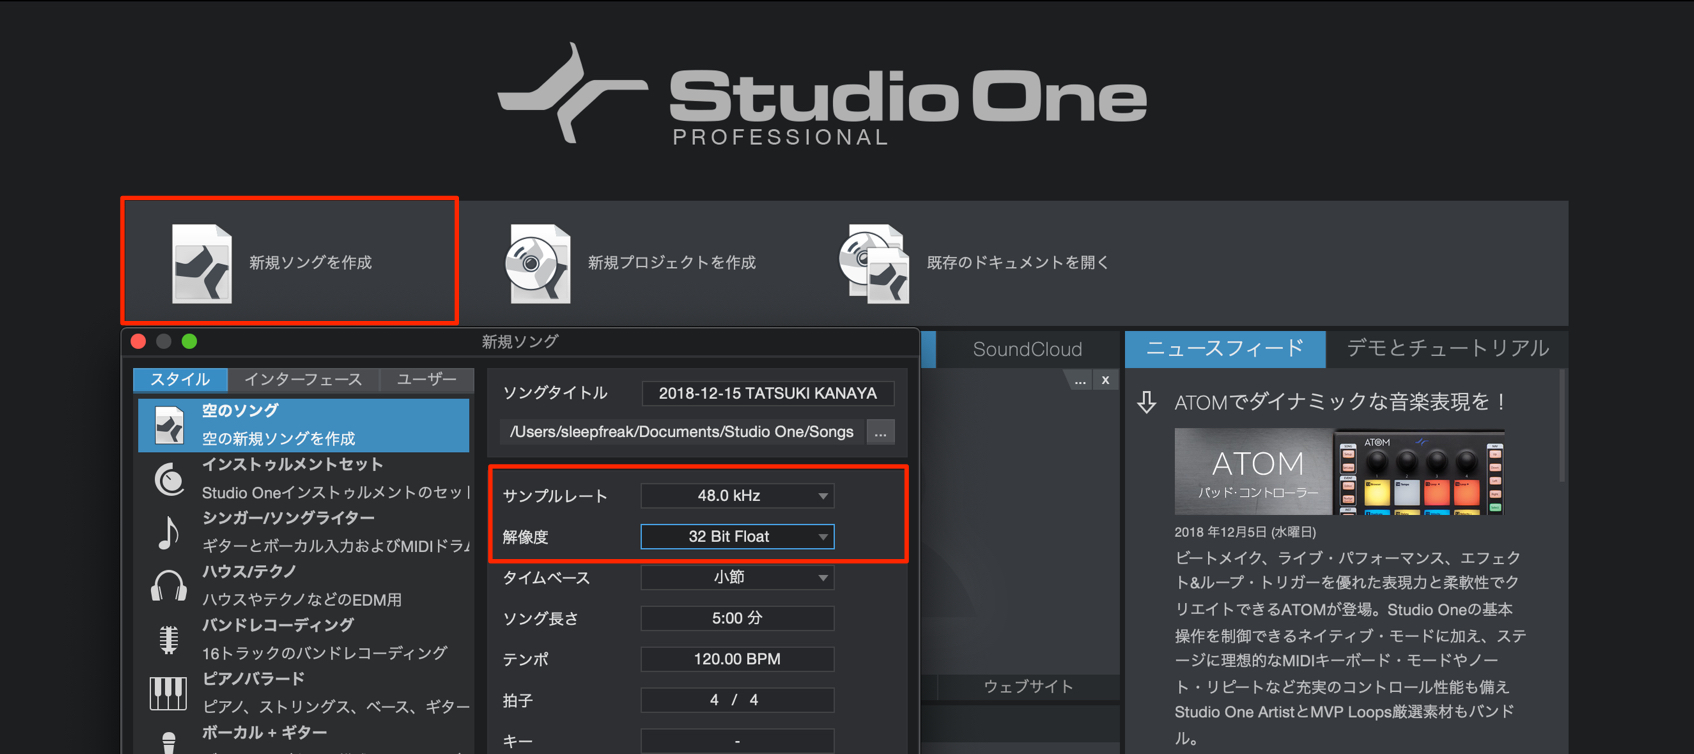Image resolution: width=1694 pixels, height=754 pixels.
Task: Open the SoundCloud tab
Action: pos(1027,349)
